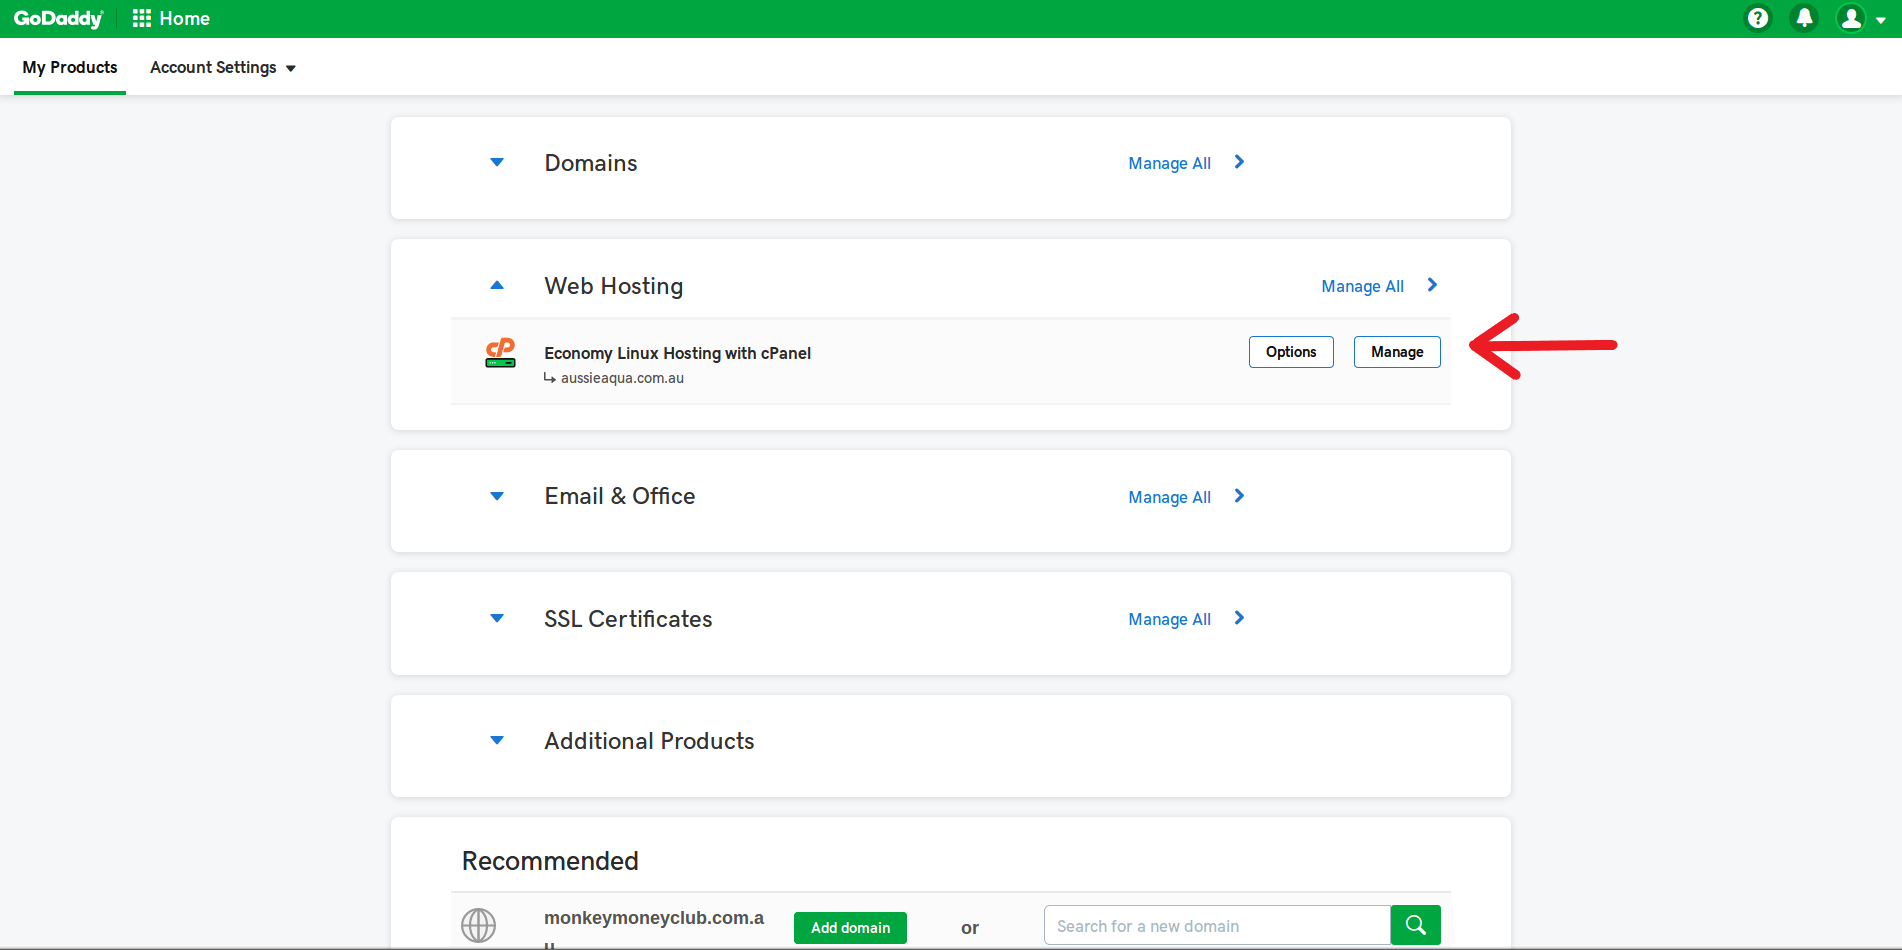Click the Options button for Economy Linux Hosting
The height and width of the screenshot is (950, 1902).
(1291, 352)
